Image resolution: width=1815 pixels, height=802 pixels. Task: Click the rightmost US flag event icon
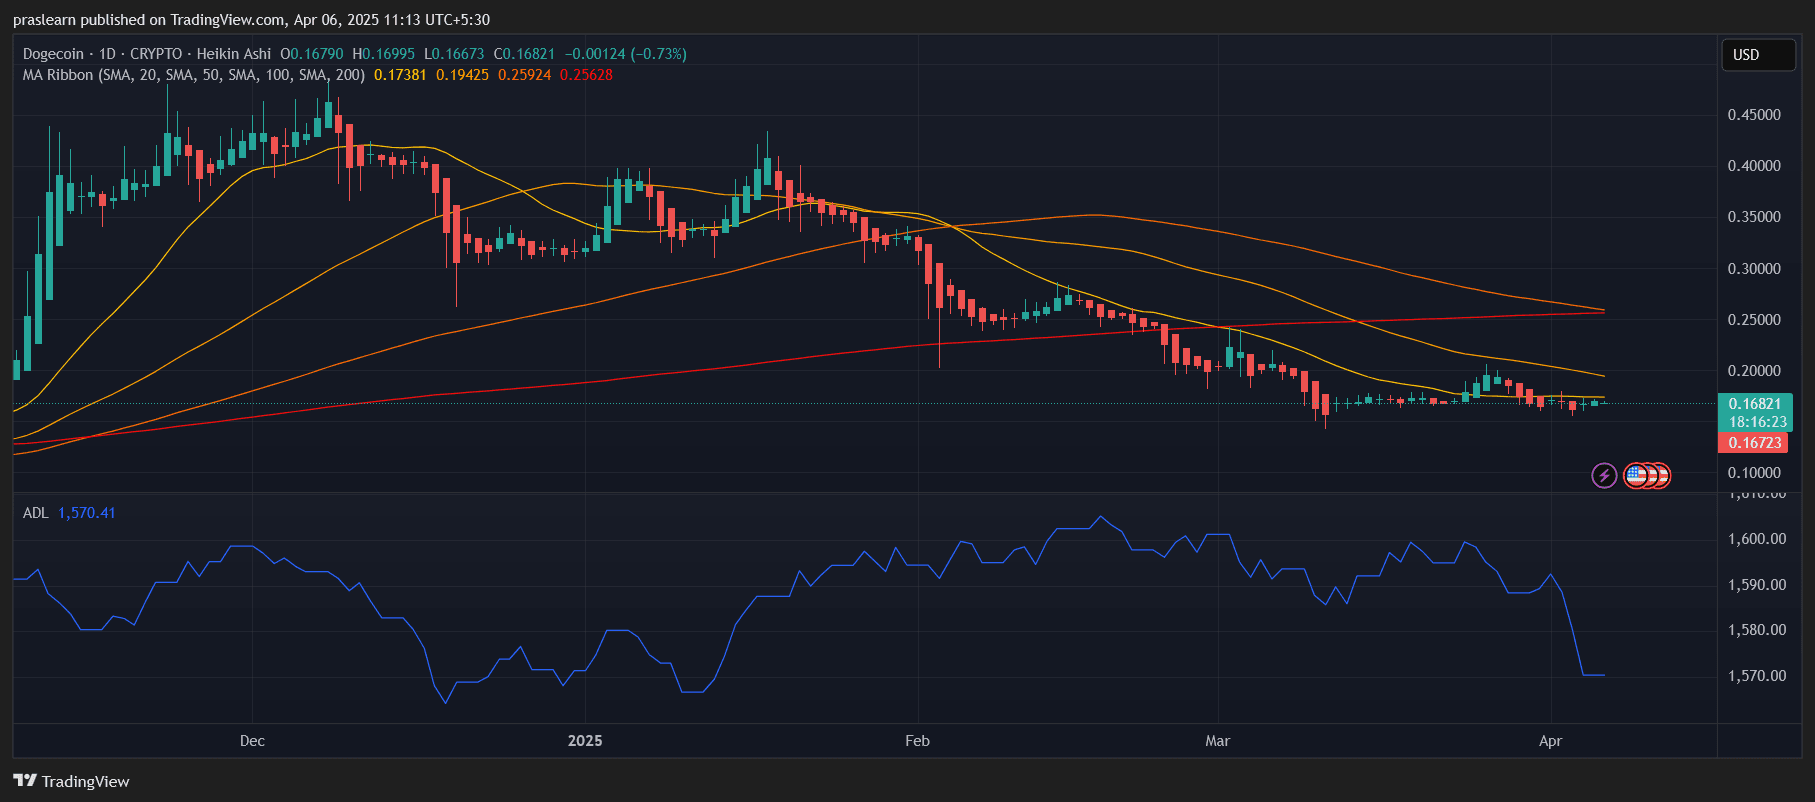pyautogui.click(x=1662, y=475)
